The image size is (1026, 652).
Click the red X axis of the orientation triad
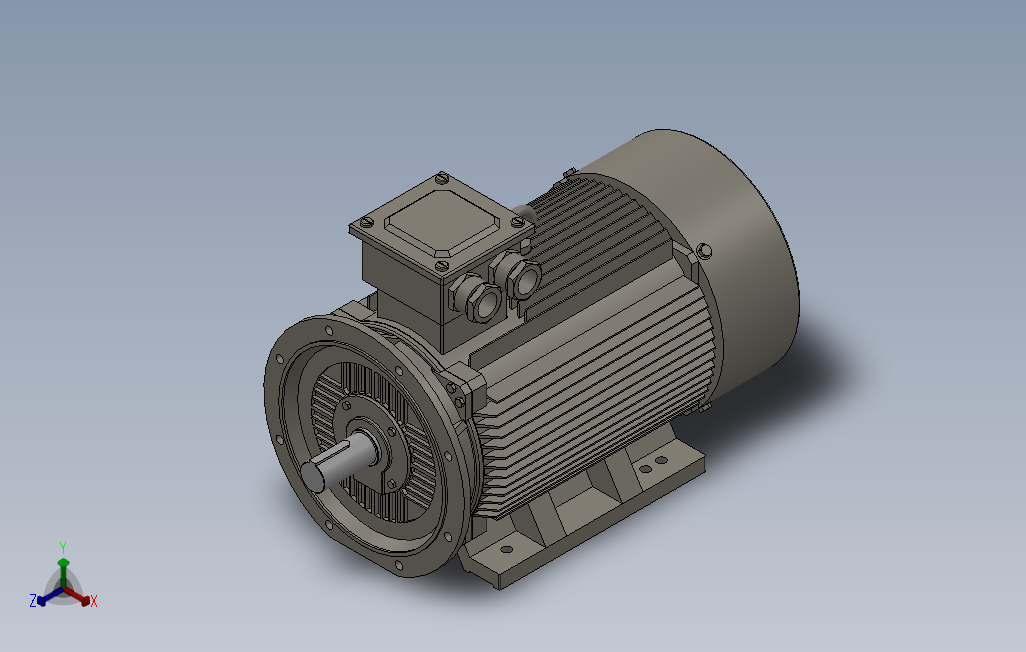(79, 596)
